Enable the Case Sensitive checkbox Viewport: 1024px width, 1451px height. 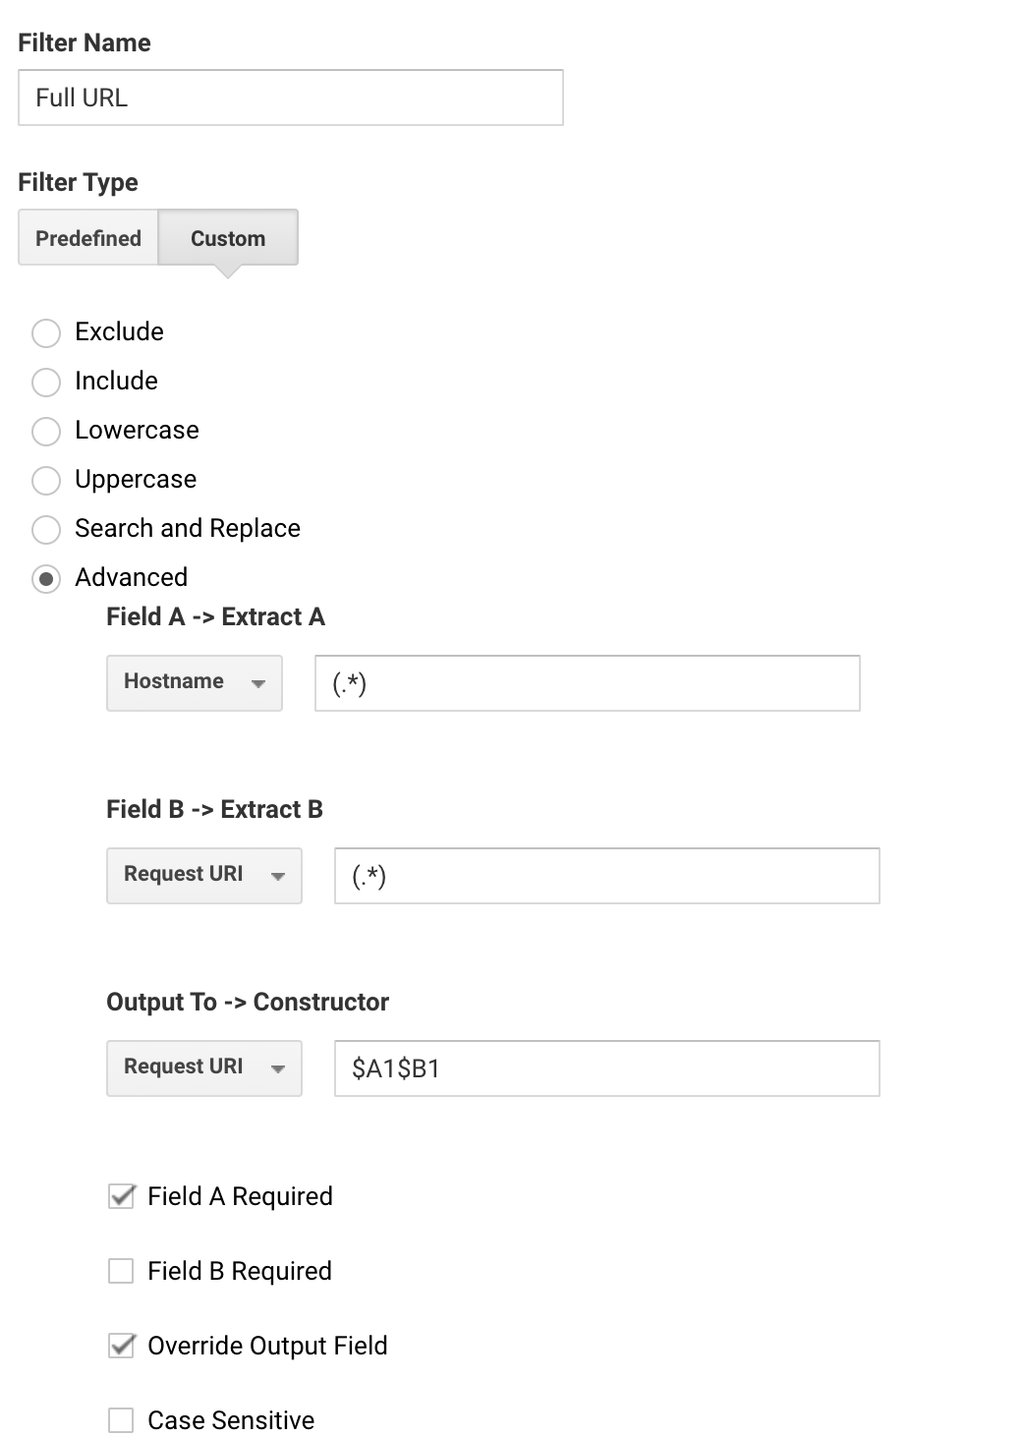coord(121,1420)
